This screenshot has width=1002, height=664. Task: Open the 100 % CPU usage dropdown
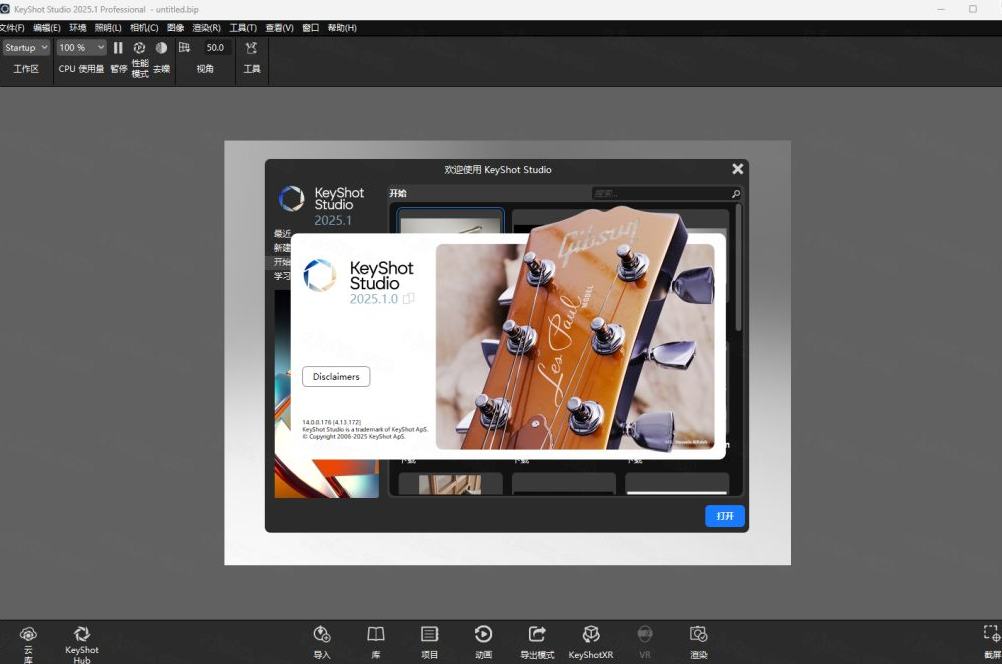(81, 48)
